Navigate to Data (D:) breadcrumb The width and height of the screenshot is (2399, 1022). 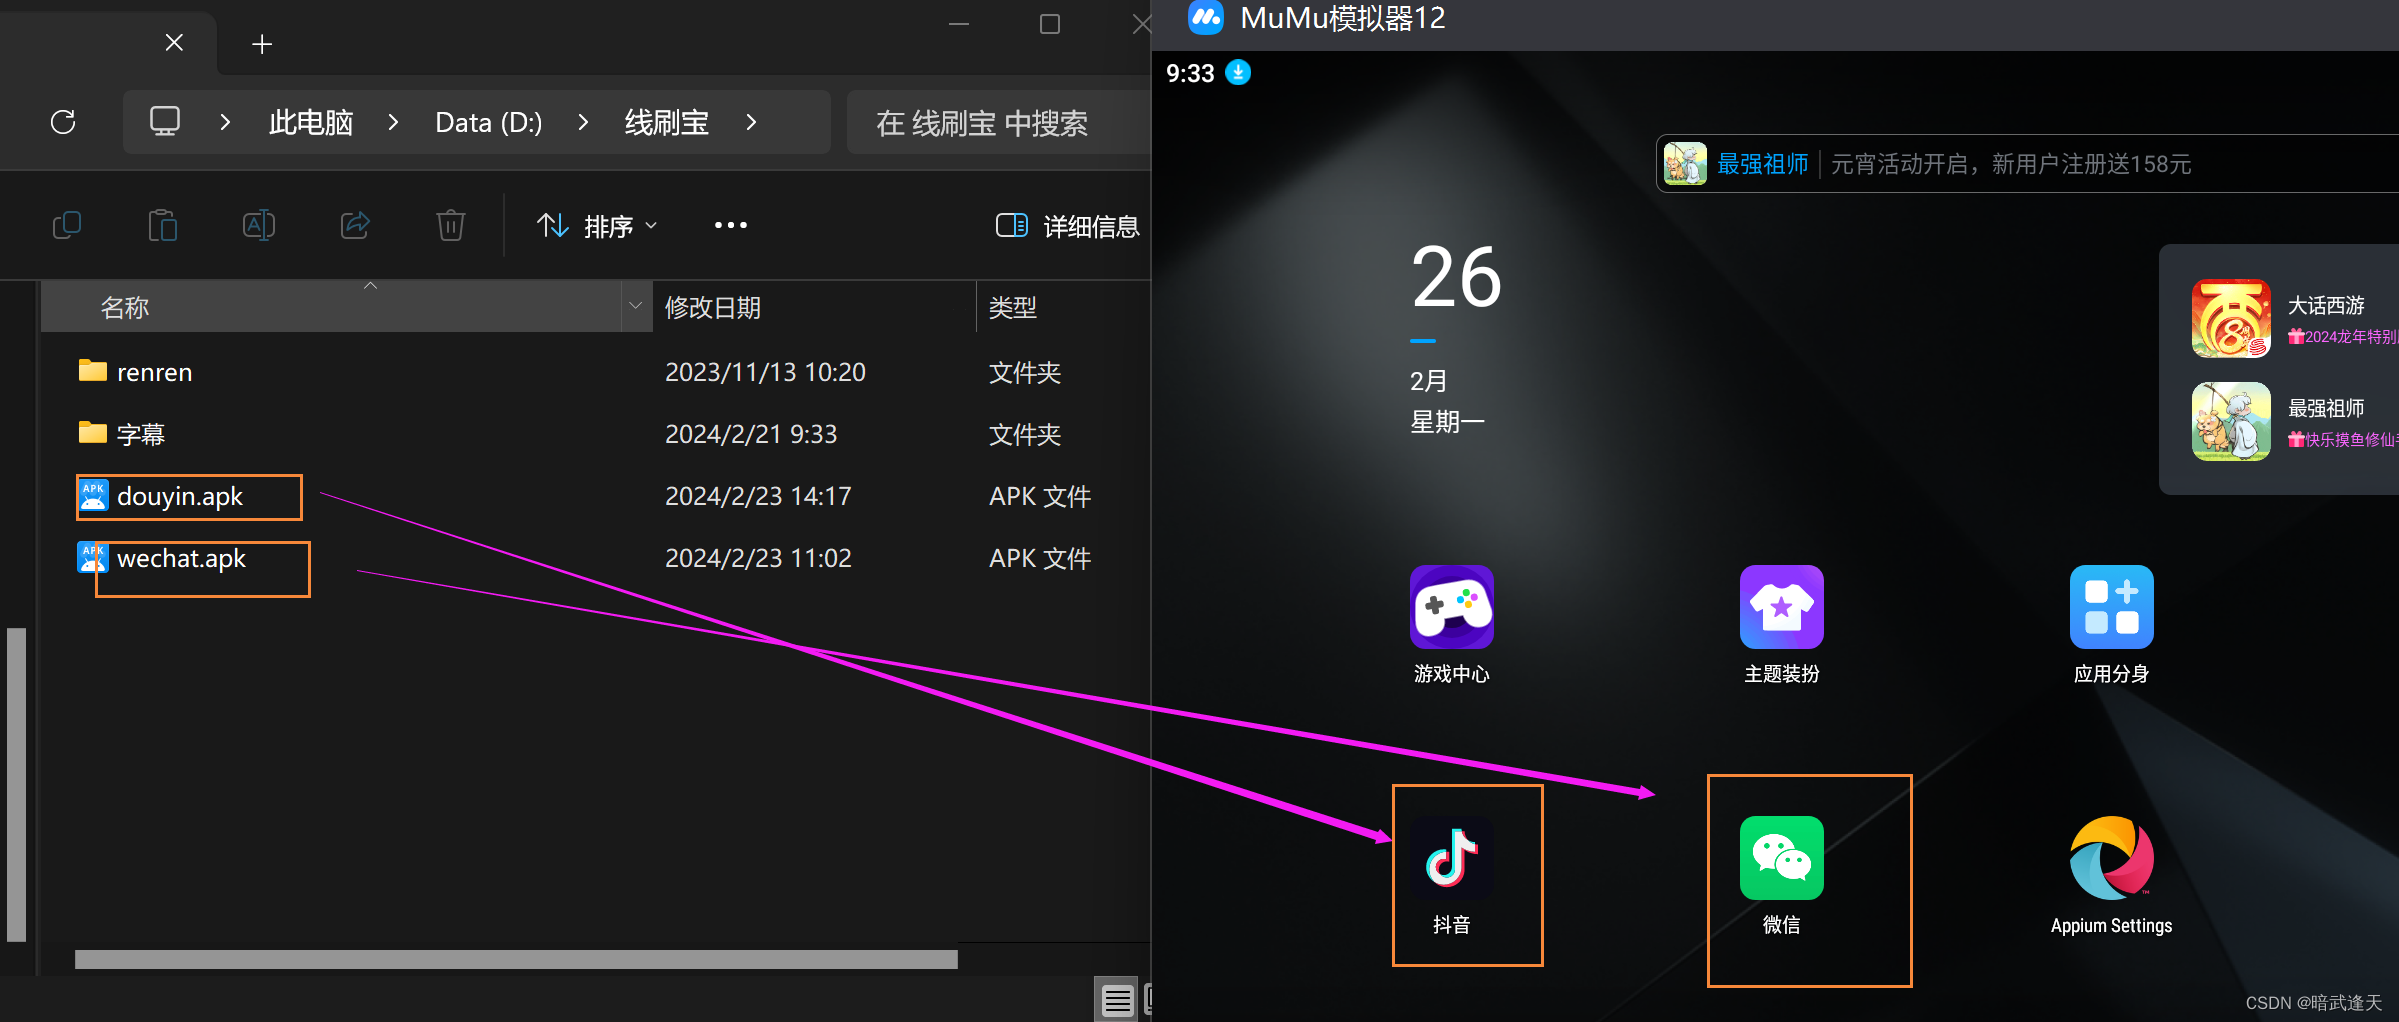click(x=489, y=122)
